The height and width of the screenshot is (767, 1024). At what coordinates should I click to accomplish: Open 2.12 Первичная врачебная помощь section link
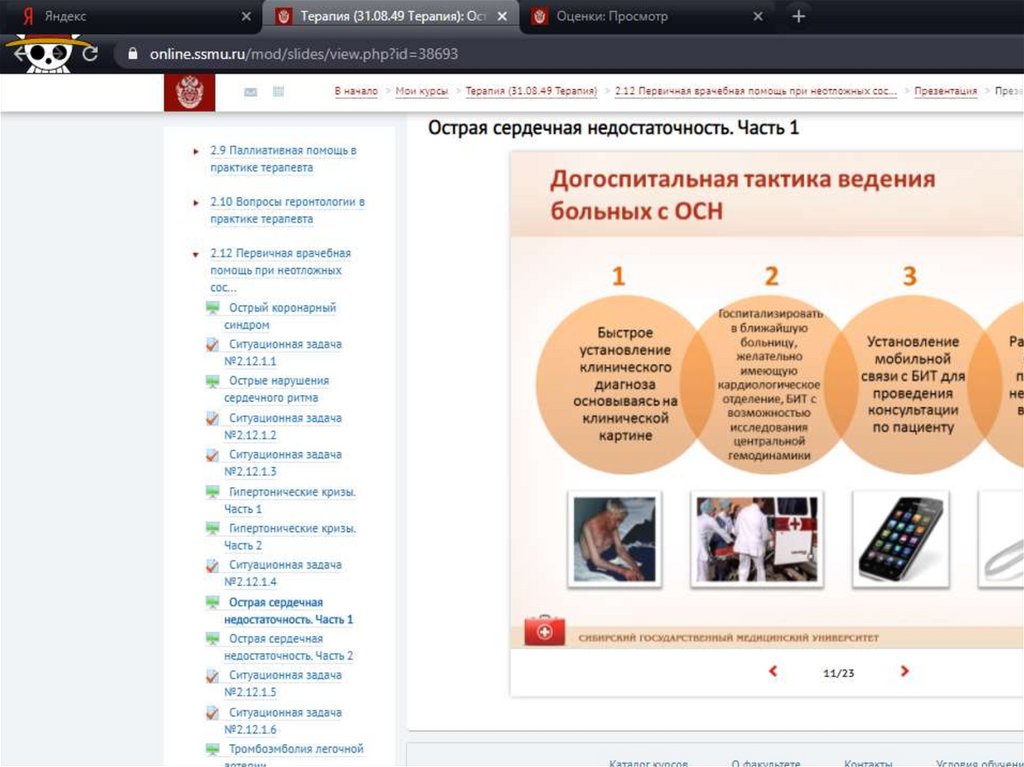280,270
